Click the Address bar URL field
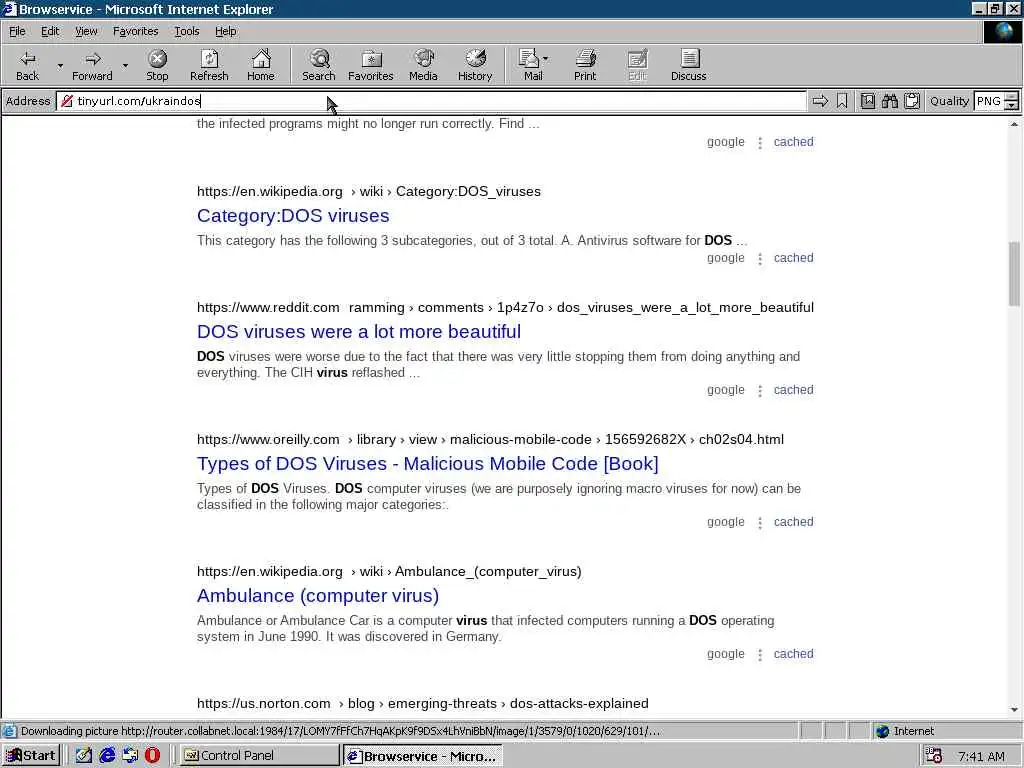Viewport: 1024px width, 768px height. point(431,101)
